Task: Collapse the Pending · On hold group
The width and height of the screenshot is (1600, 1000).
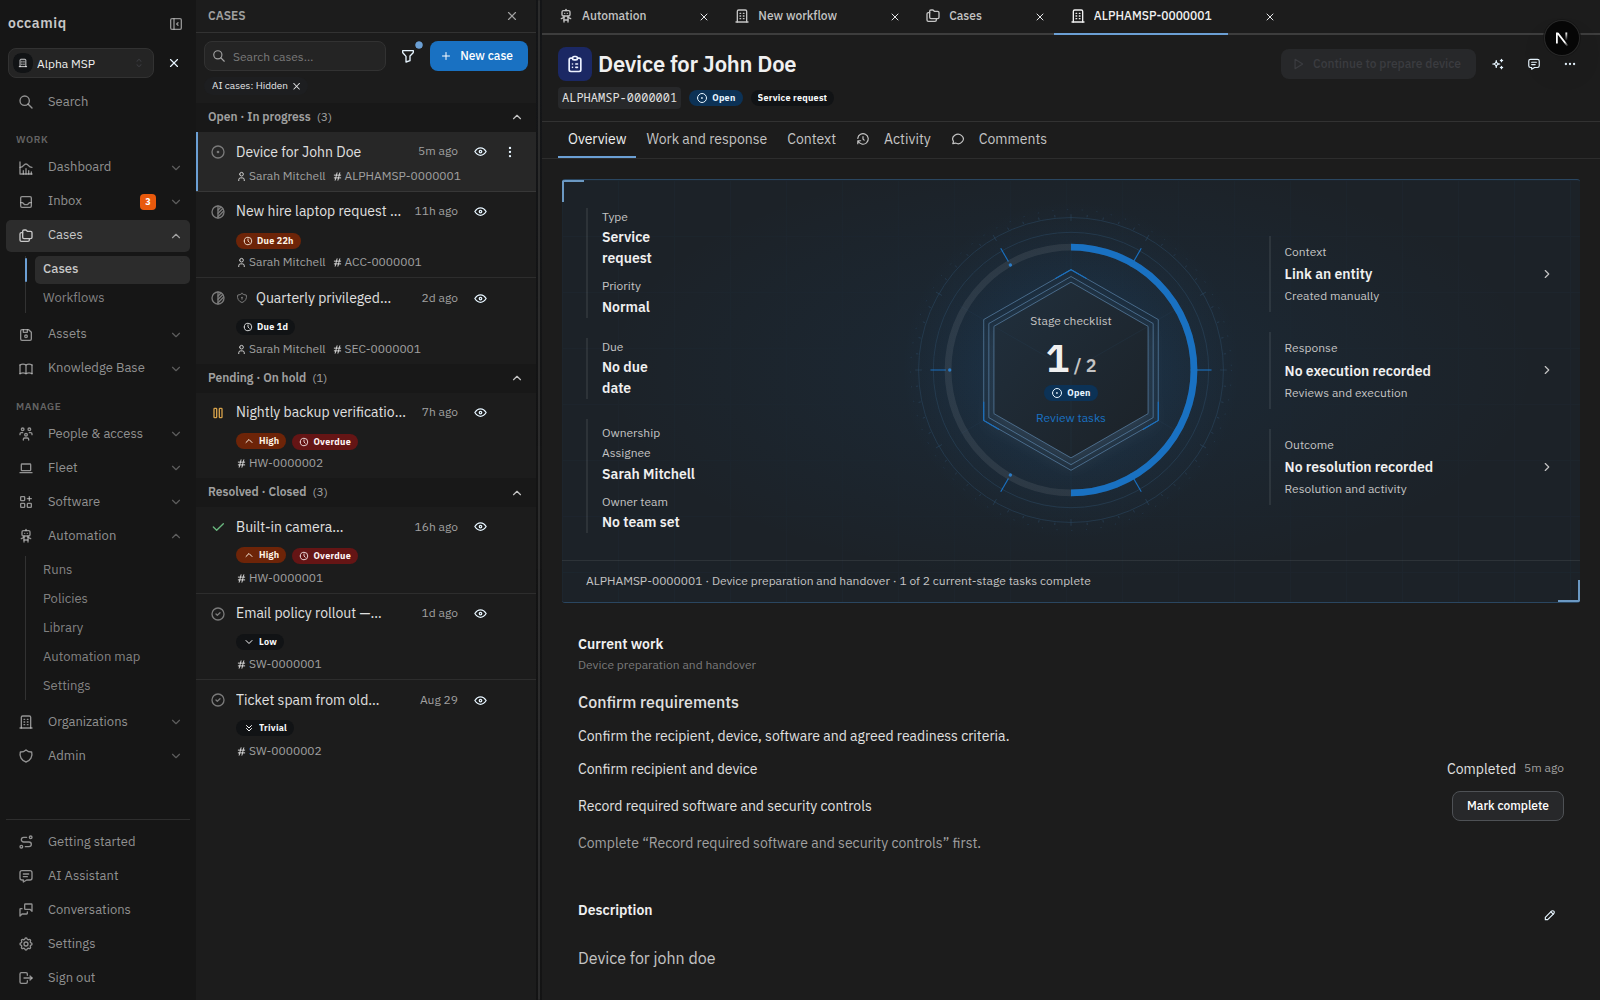Action: coord(517,378)
